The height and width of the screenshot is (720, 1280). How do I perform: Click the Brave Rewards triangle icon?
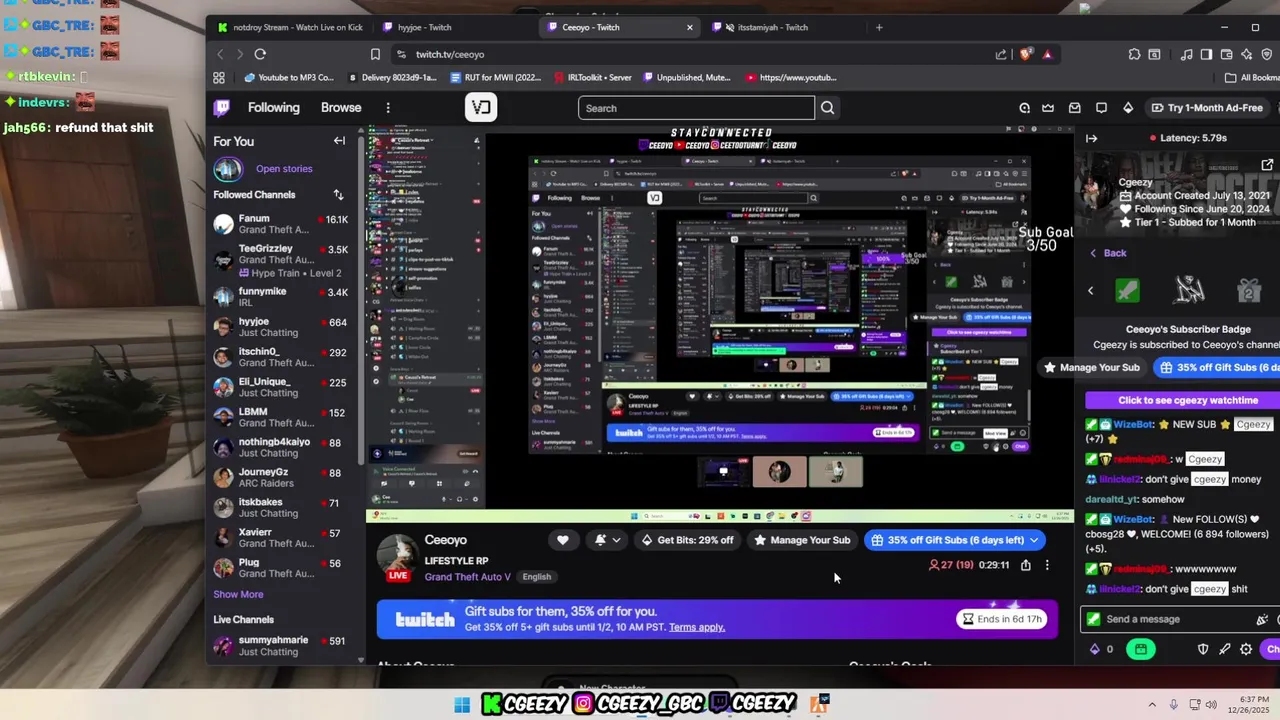pos(1047,54)
